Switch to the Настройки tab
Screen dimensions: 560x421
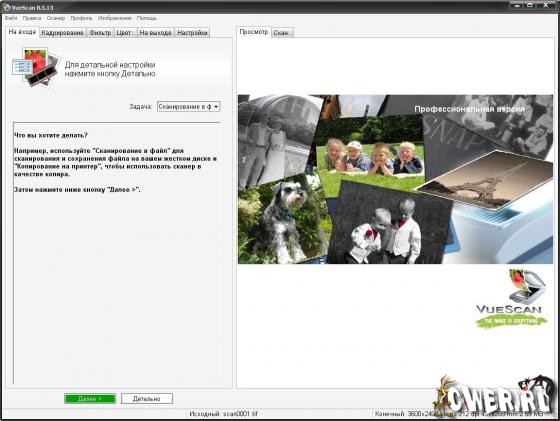tap(192, 32)
